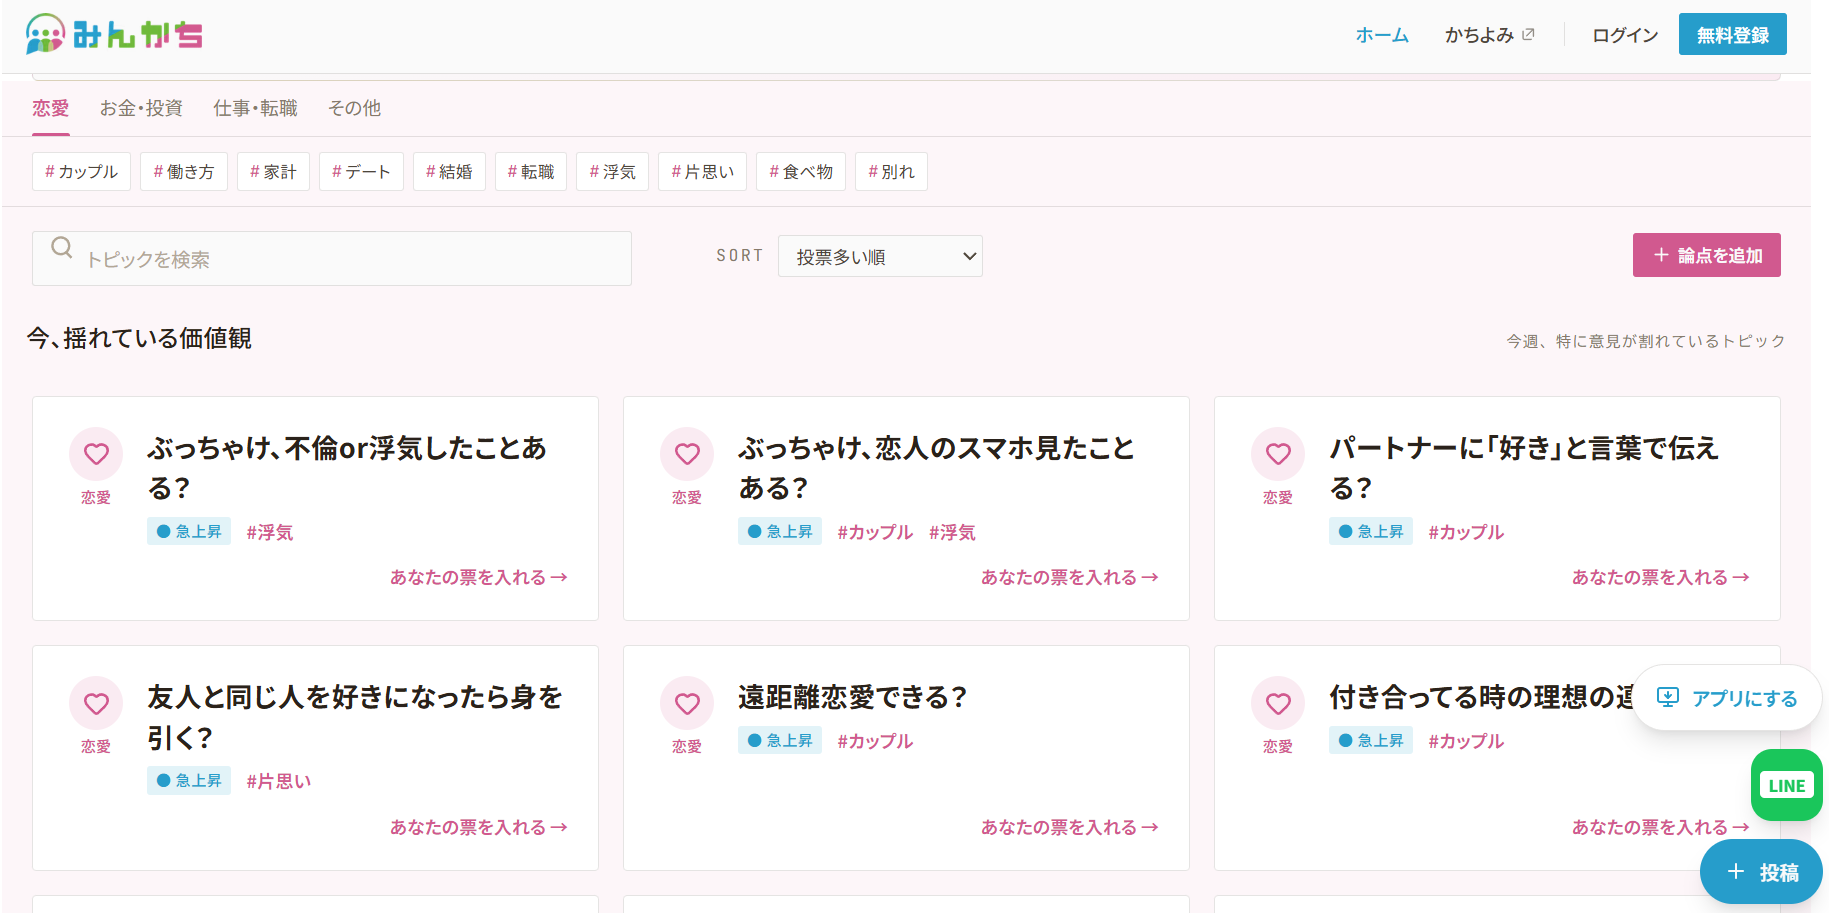The width and height of the screenshot is (1829, 913).
Task: Click あなたの票を入れる on 不倫or浮気 card
Action: 479,577
